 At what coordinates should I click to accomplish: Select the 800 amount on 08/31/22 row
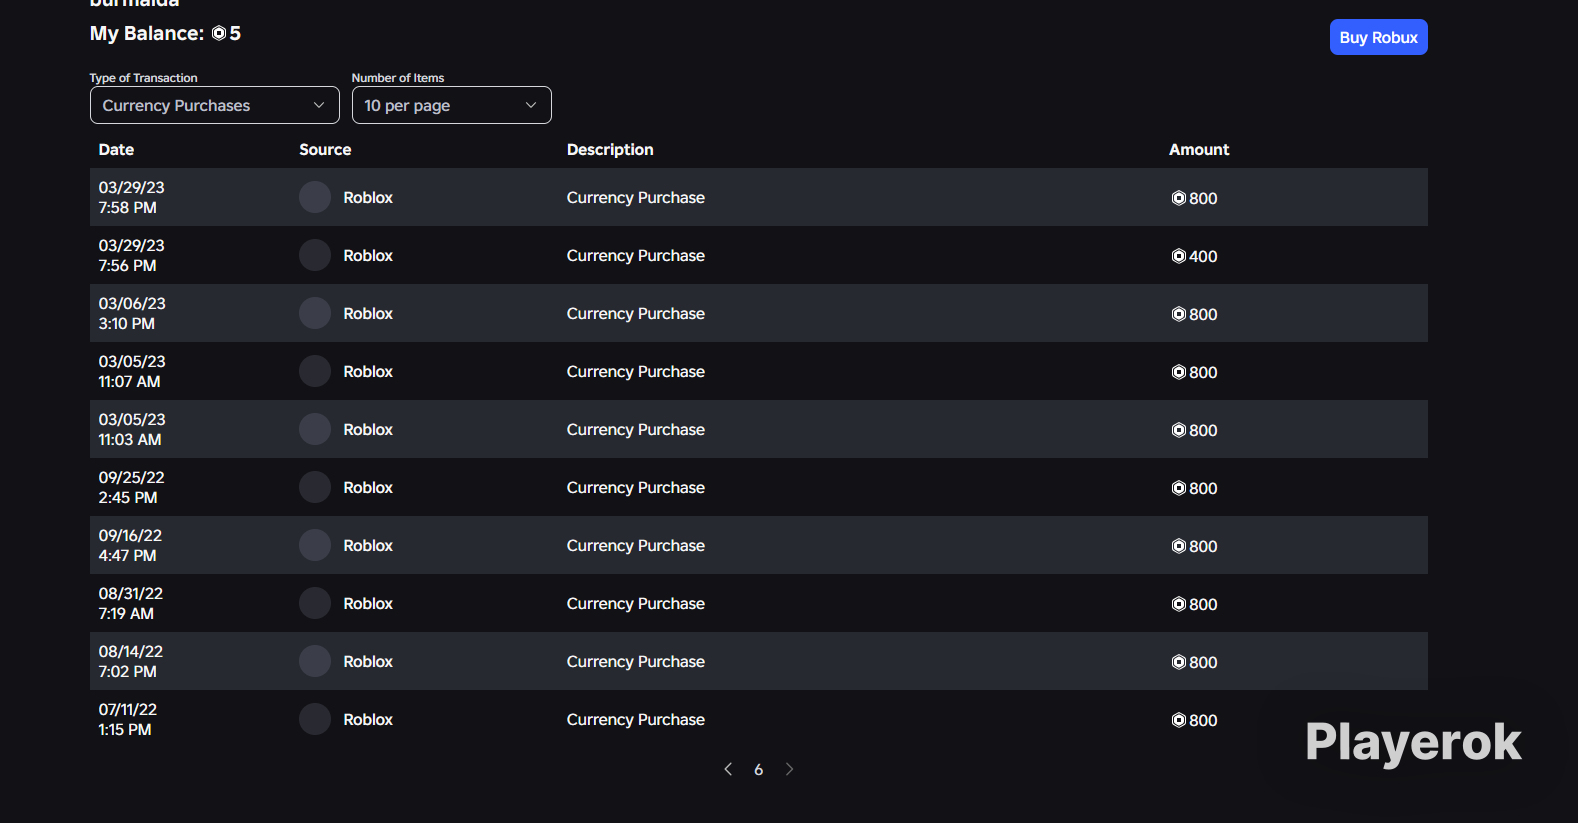point(1203,604)
